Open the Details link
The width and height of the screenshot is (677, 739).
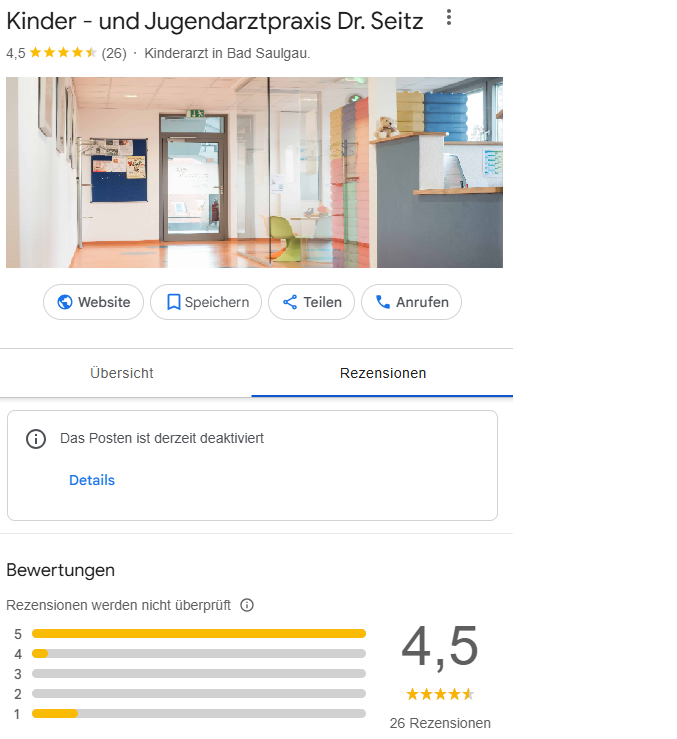[x=92, y=480]
